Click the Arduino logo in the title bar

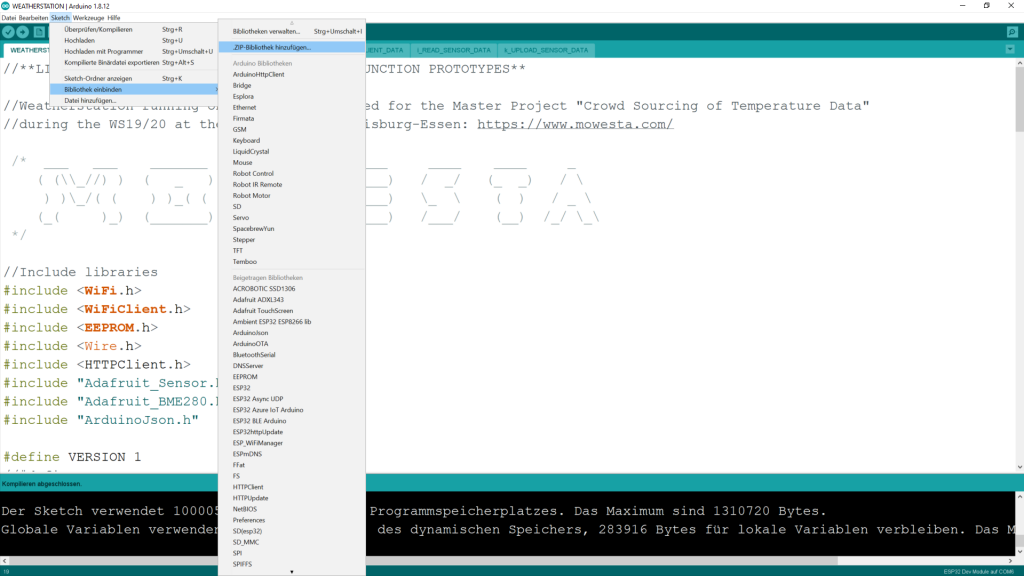click(5, 6)
